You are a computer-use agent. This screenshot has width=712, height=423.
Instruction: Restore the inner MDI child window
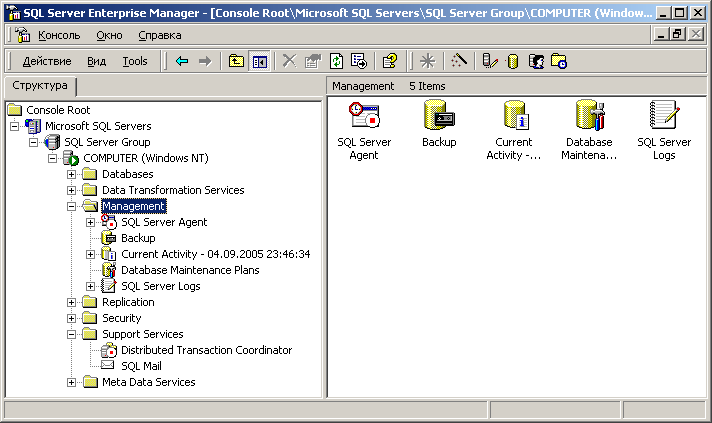[677, 34]
